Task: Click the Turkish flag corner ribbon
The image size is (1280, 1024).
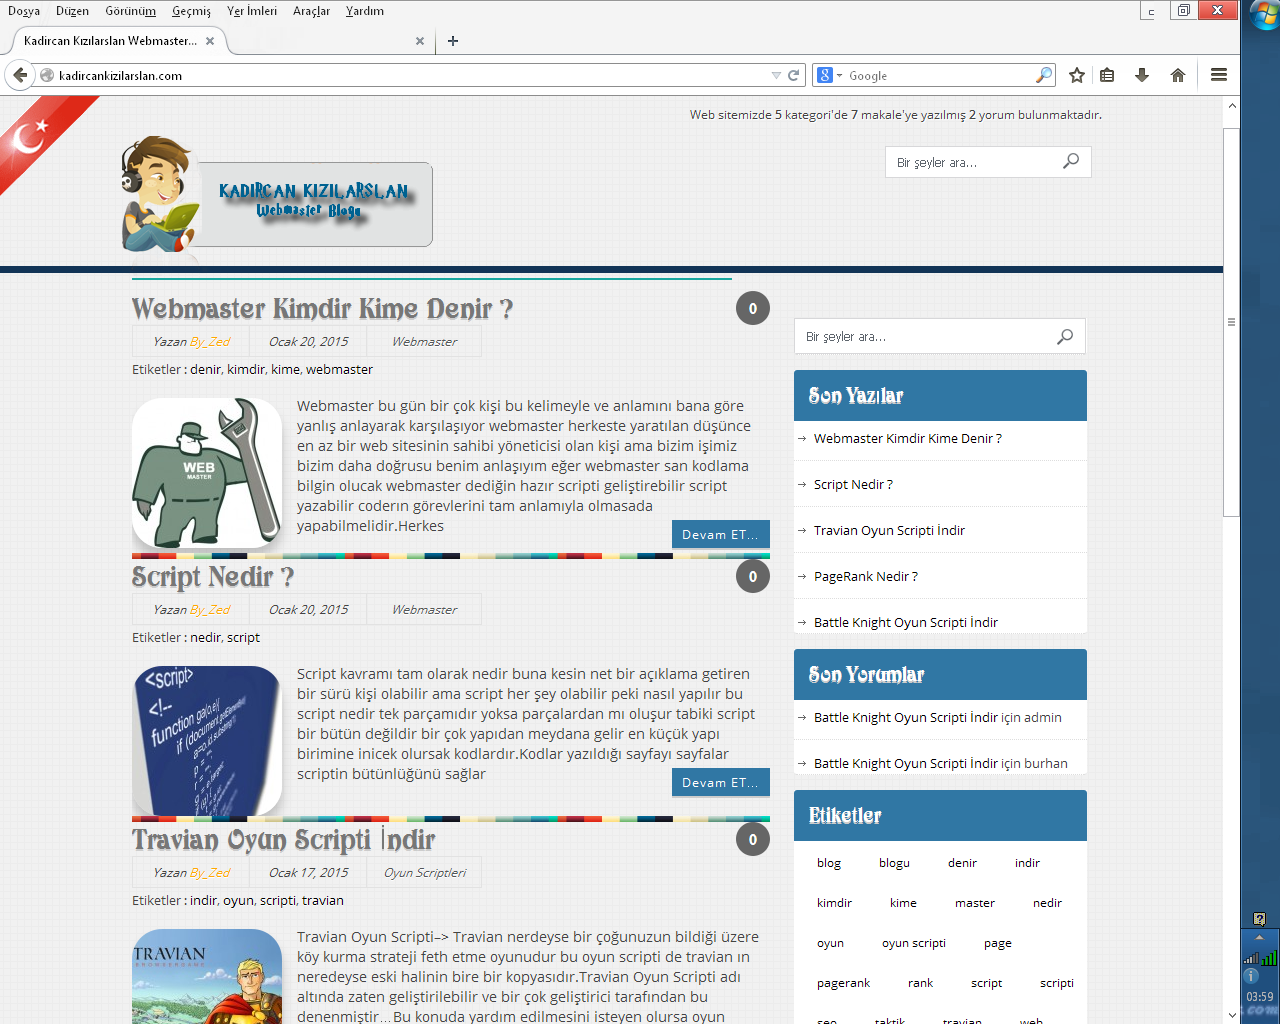Action: (x=35, y=135)
